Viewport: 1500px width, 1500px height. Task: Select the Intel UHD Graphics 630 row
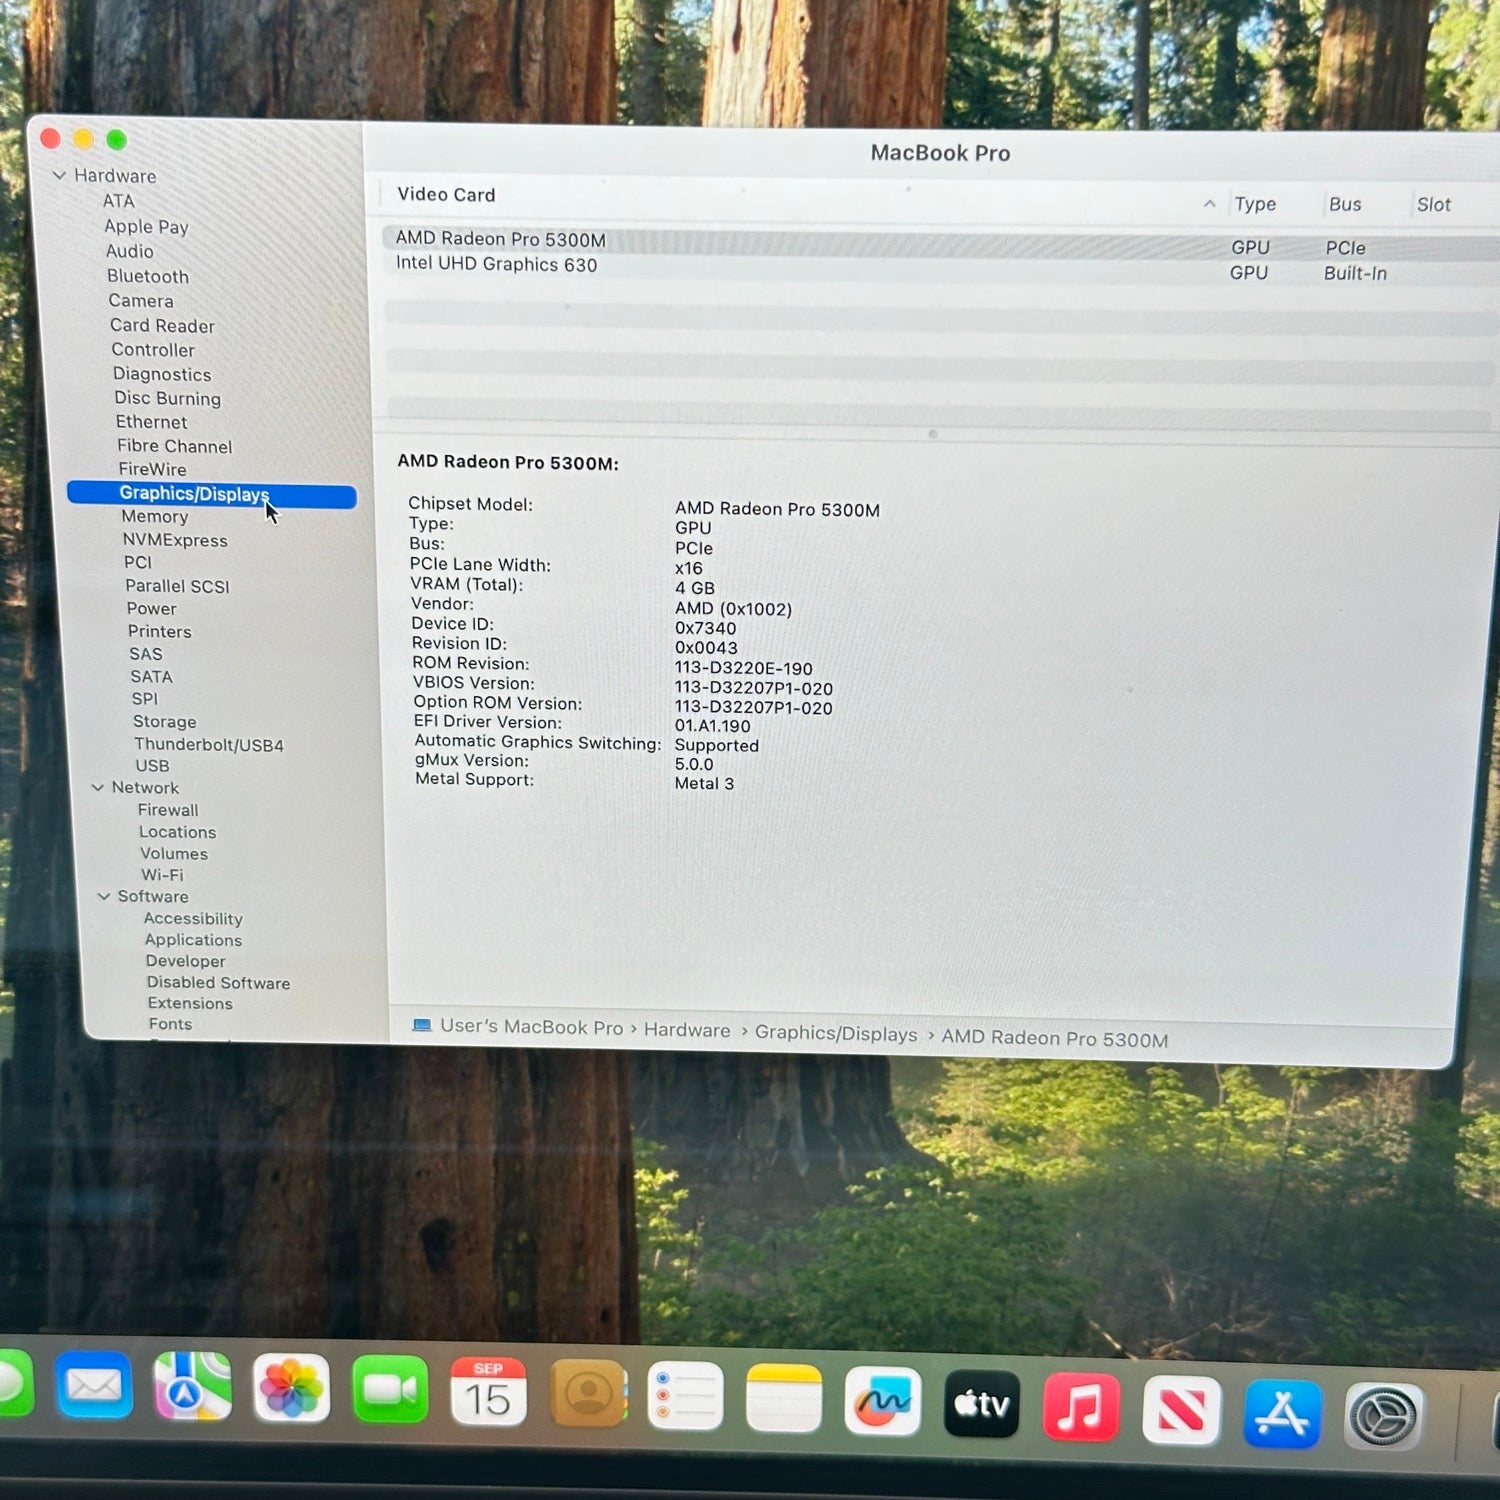[x=496, y=264]
